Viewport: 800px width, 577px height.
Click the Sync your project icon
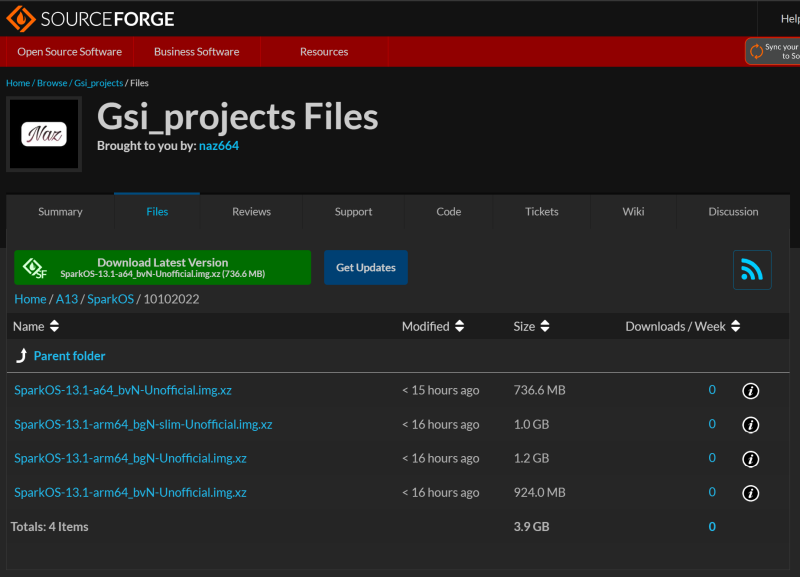[757, 51]
